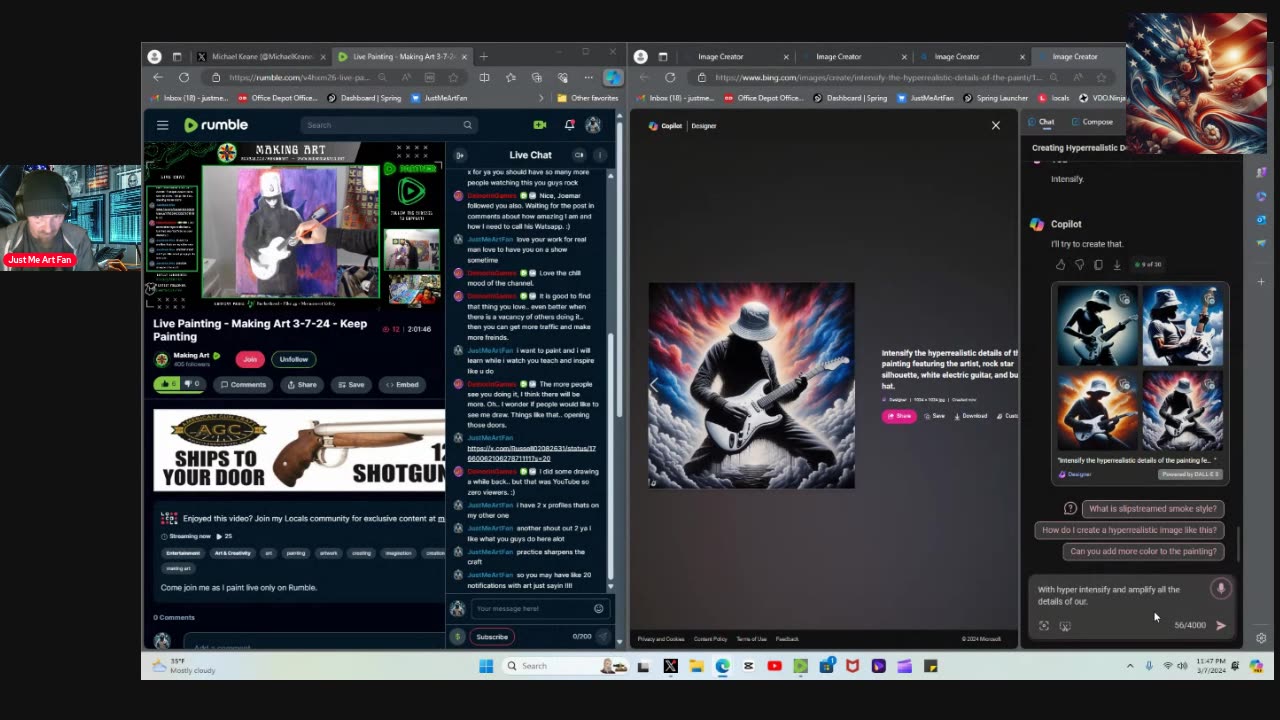Refresh the Bing Image Creator page
The width and height of the screenshot is (1280, 720).
tap(670, 77)
